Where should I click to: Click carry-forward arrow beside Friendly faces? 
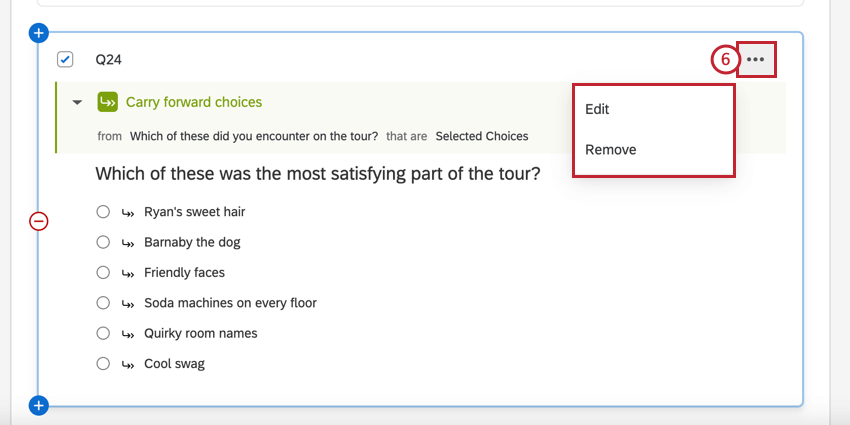128,273
